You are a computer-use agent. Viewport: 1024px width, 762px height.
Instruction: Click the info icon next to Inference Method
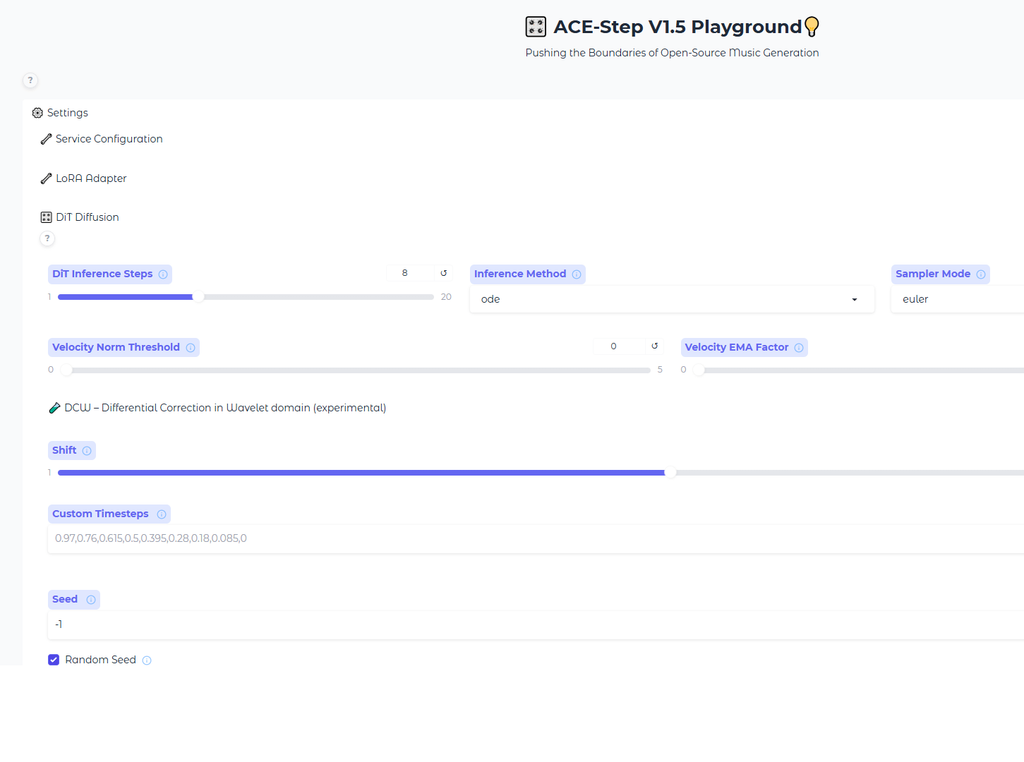click(577, 274)
